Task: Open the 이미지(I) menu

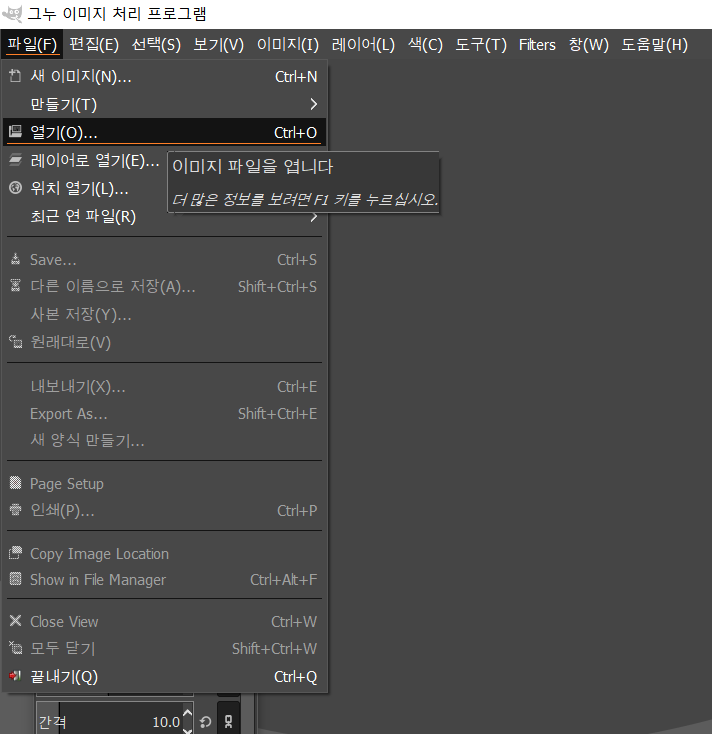Action: tap(288, 45)
